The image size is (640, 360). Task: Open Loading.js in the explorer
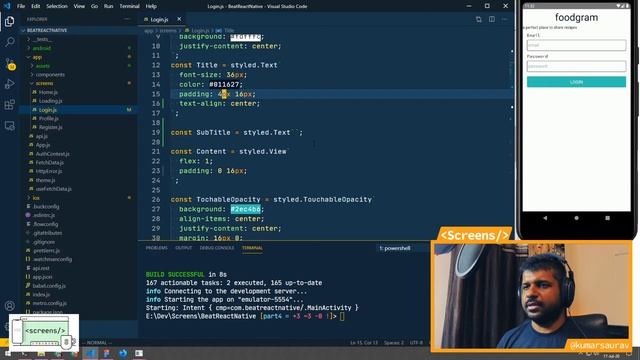point(51,101)
